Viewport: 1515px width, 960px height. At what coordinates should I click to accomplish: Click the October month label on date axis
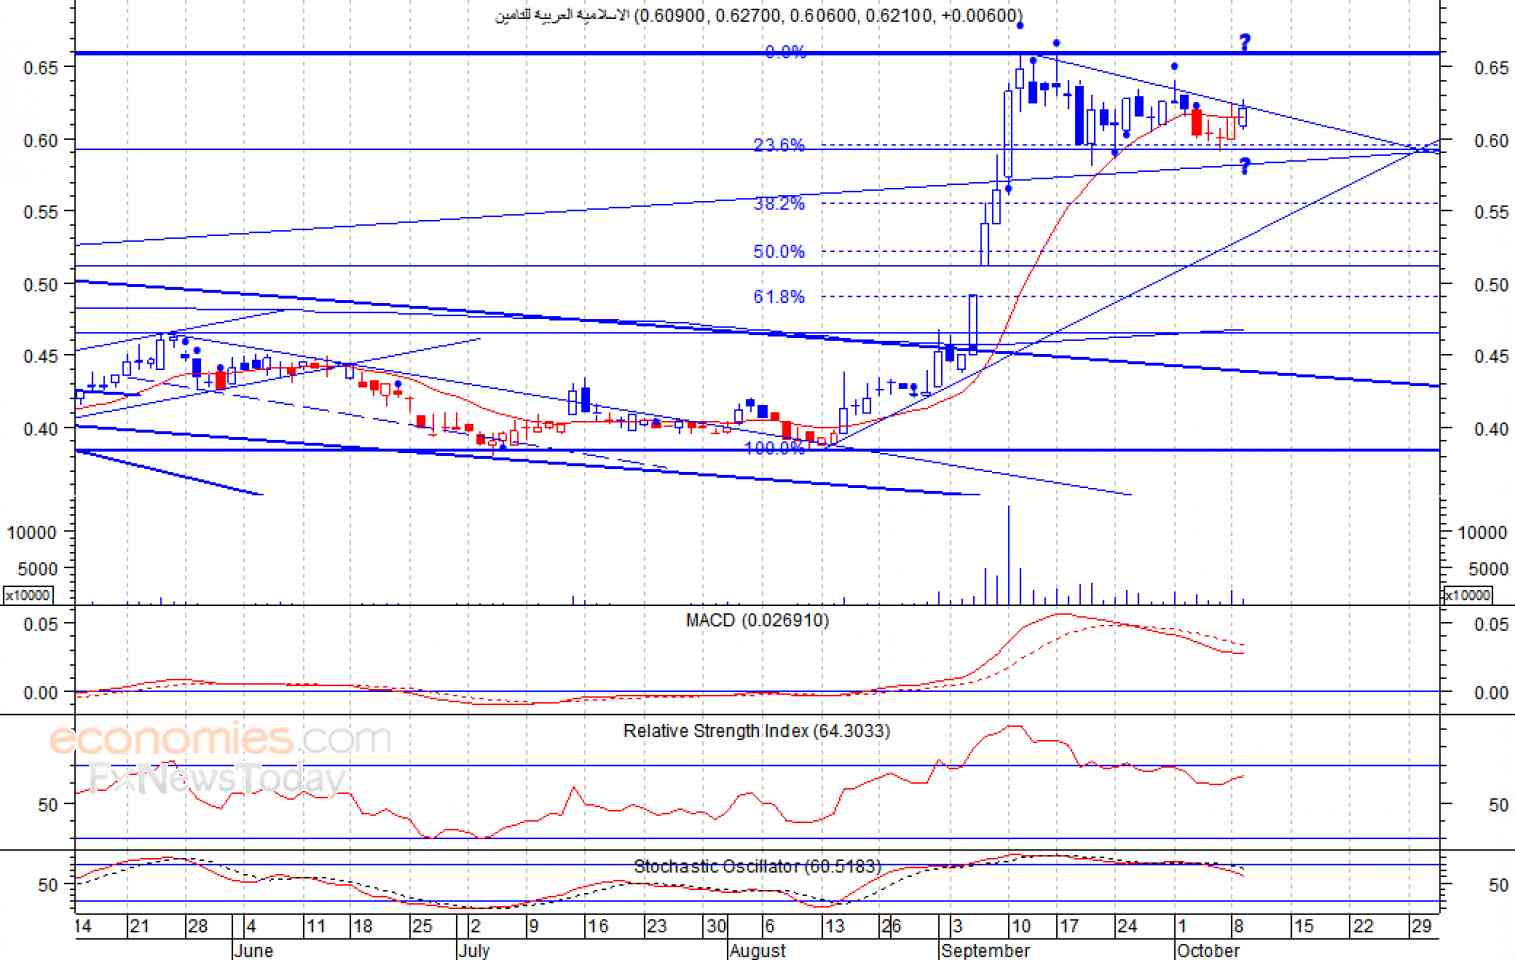(1208, 950)
